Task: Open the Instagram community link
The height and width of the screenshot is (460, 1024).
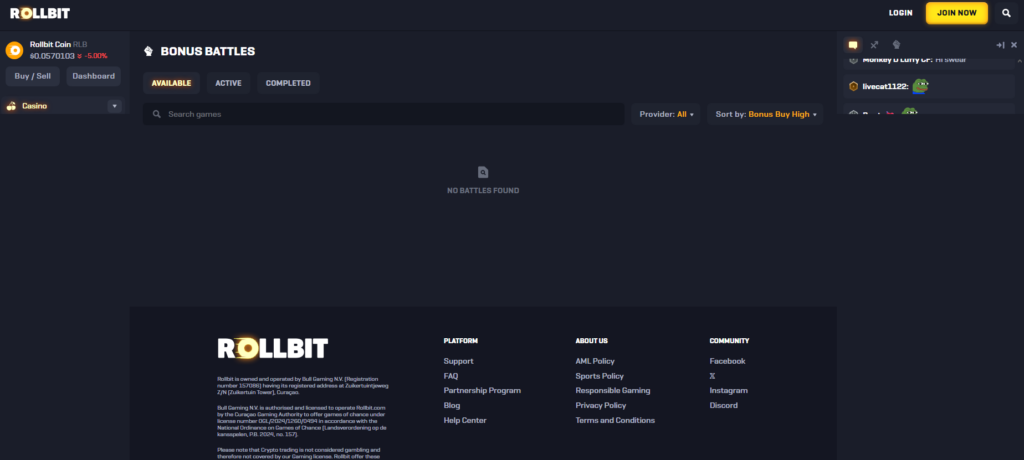Action: [x=729, y=391]
